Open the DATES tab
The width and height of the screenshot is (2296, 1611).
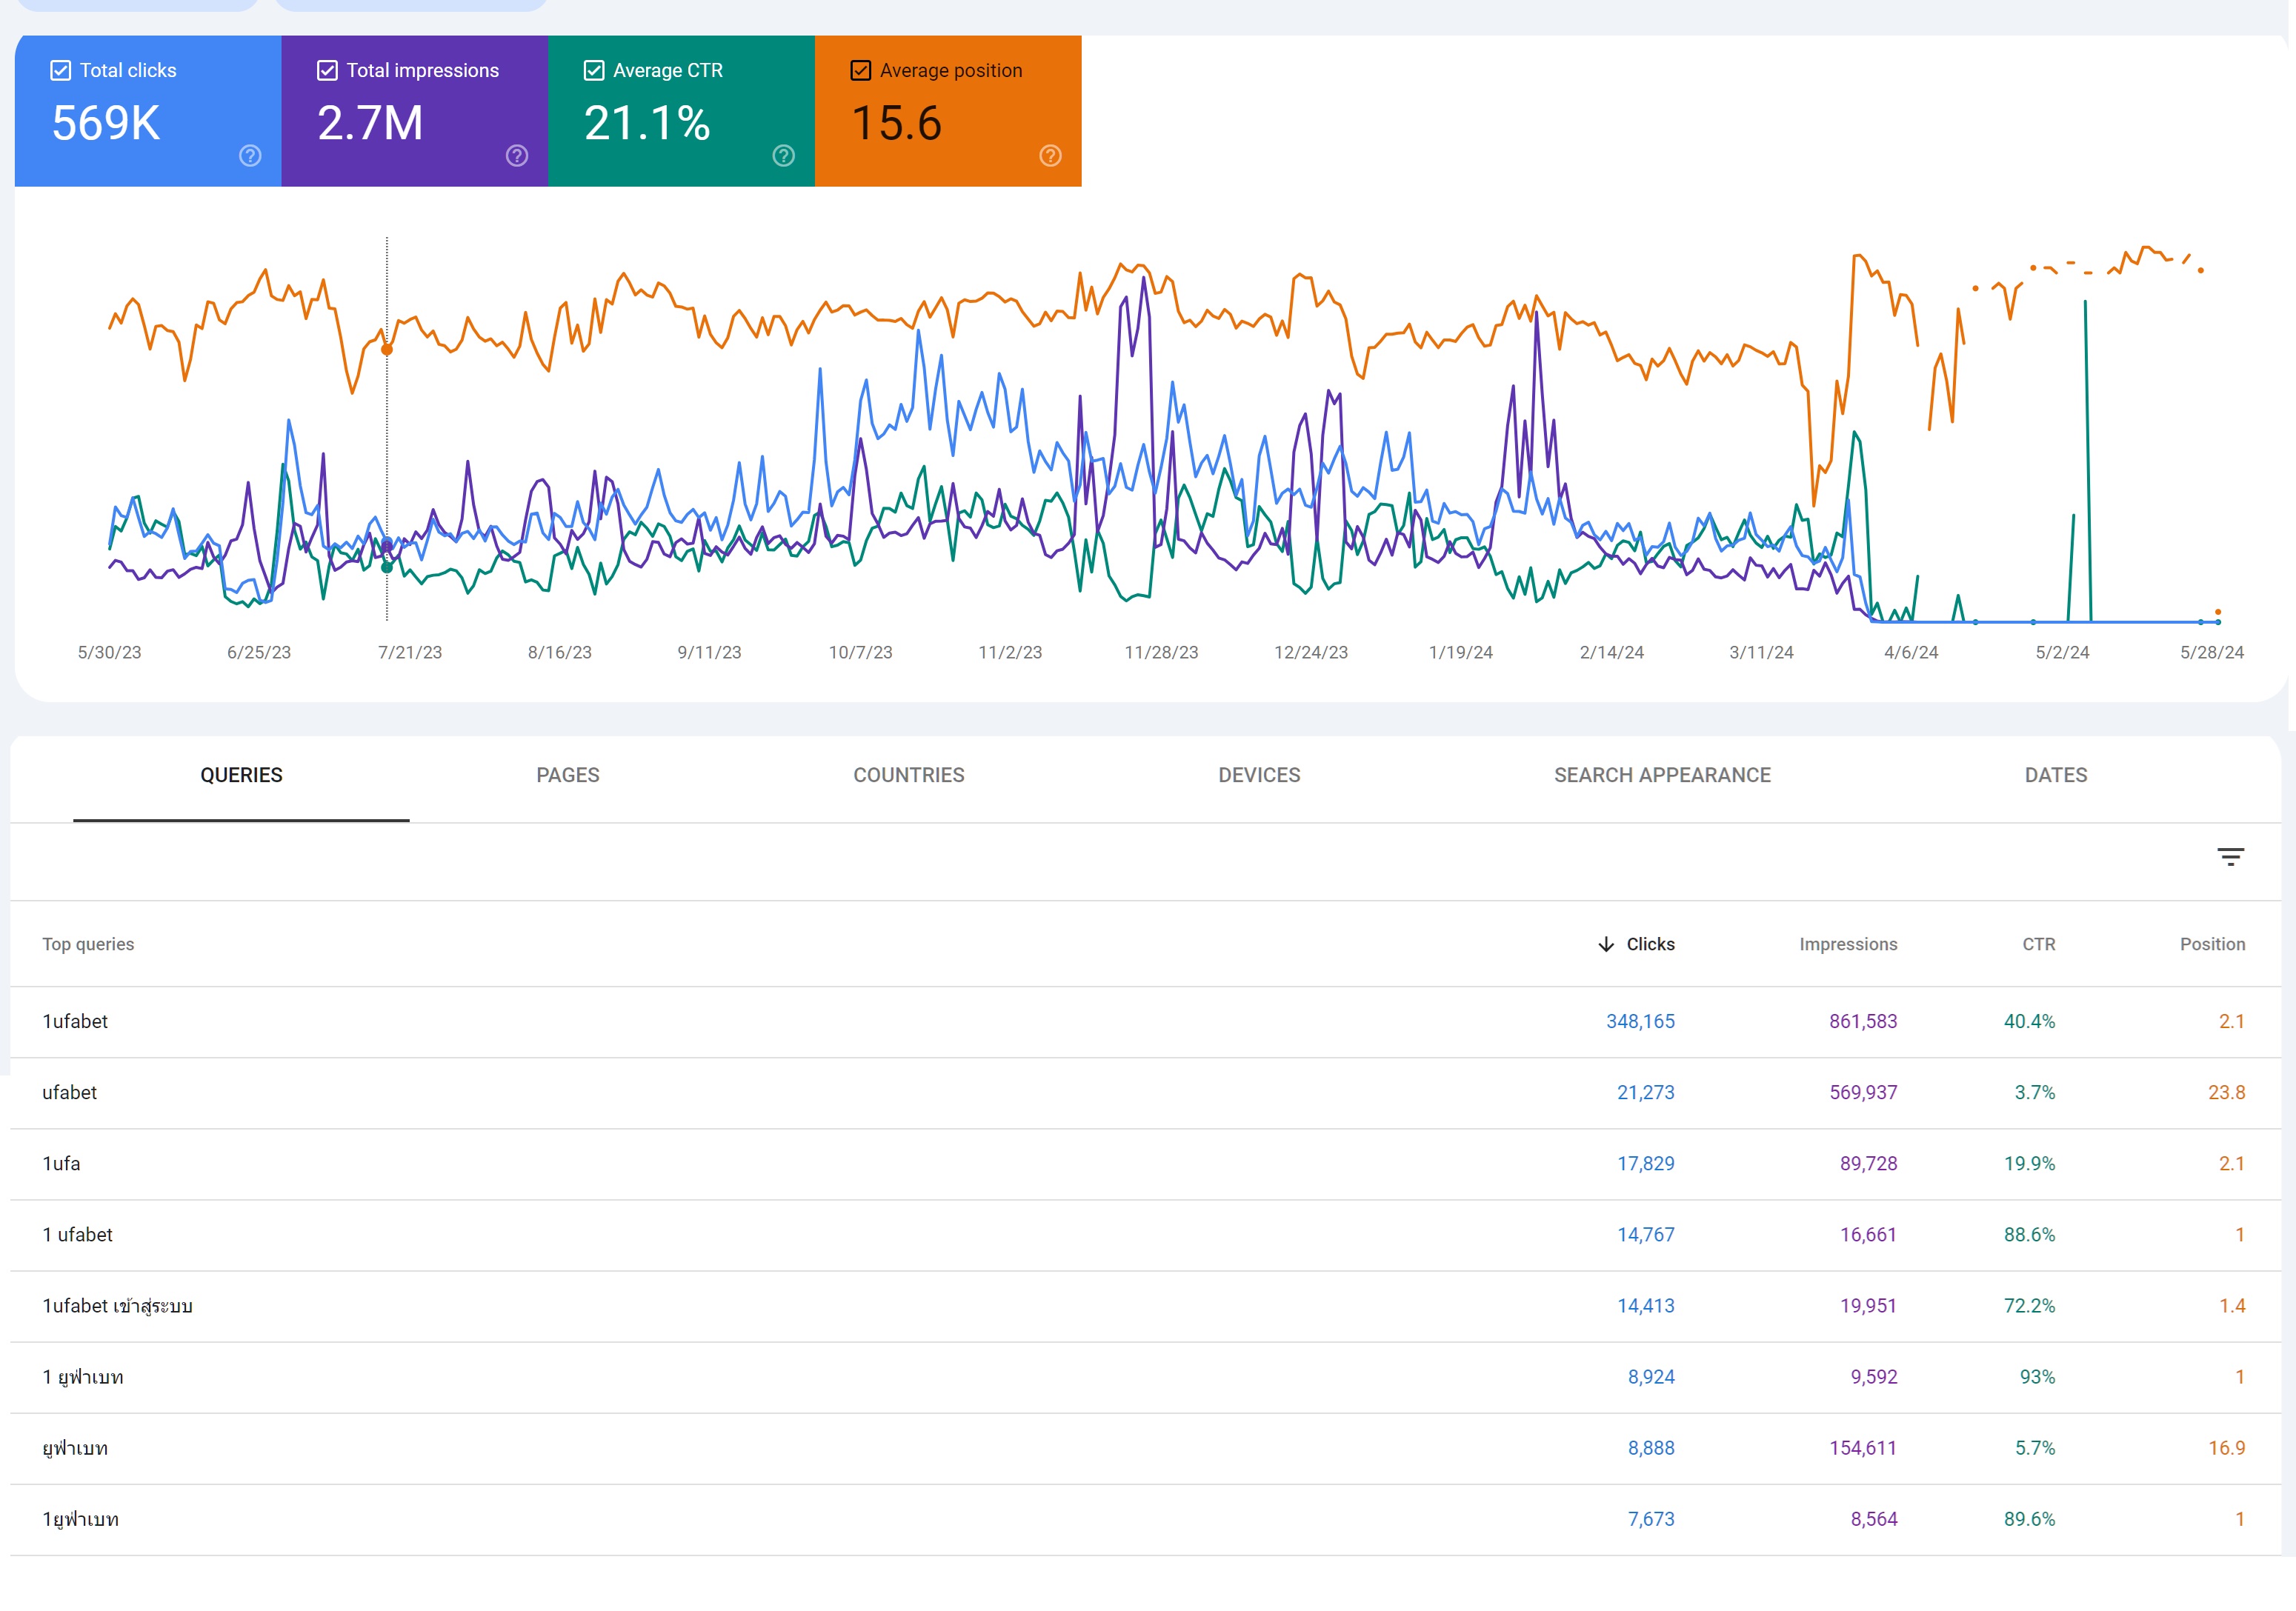coord(2055,775)
